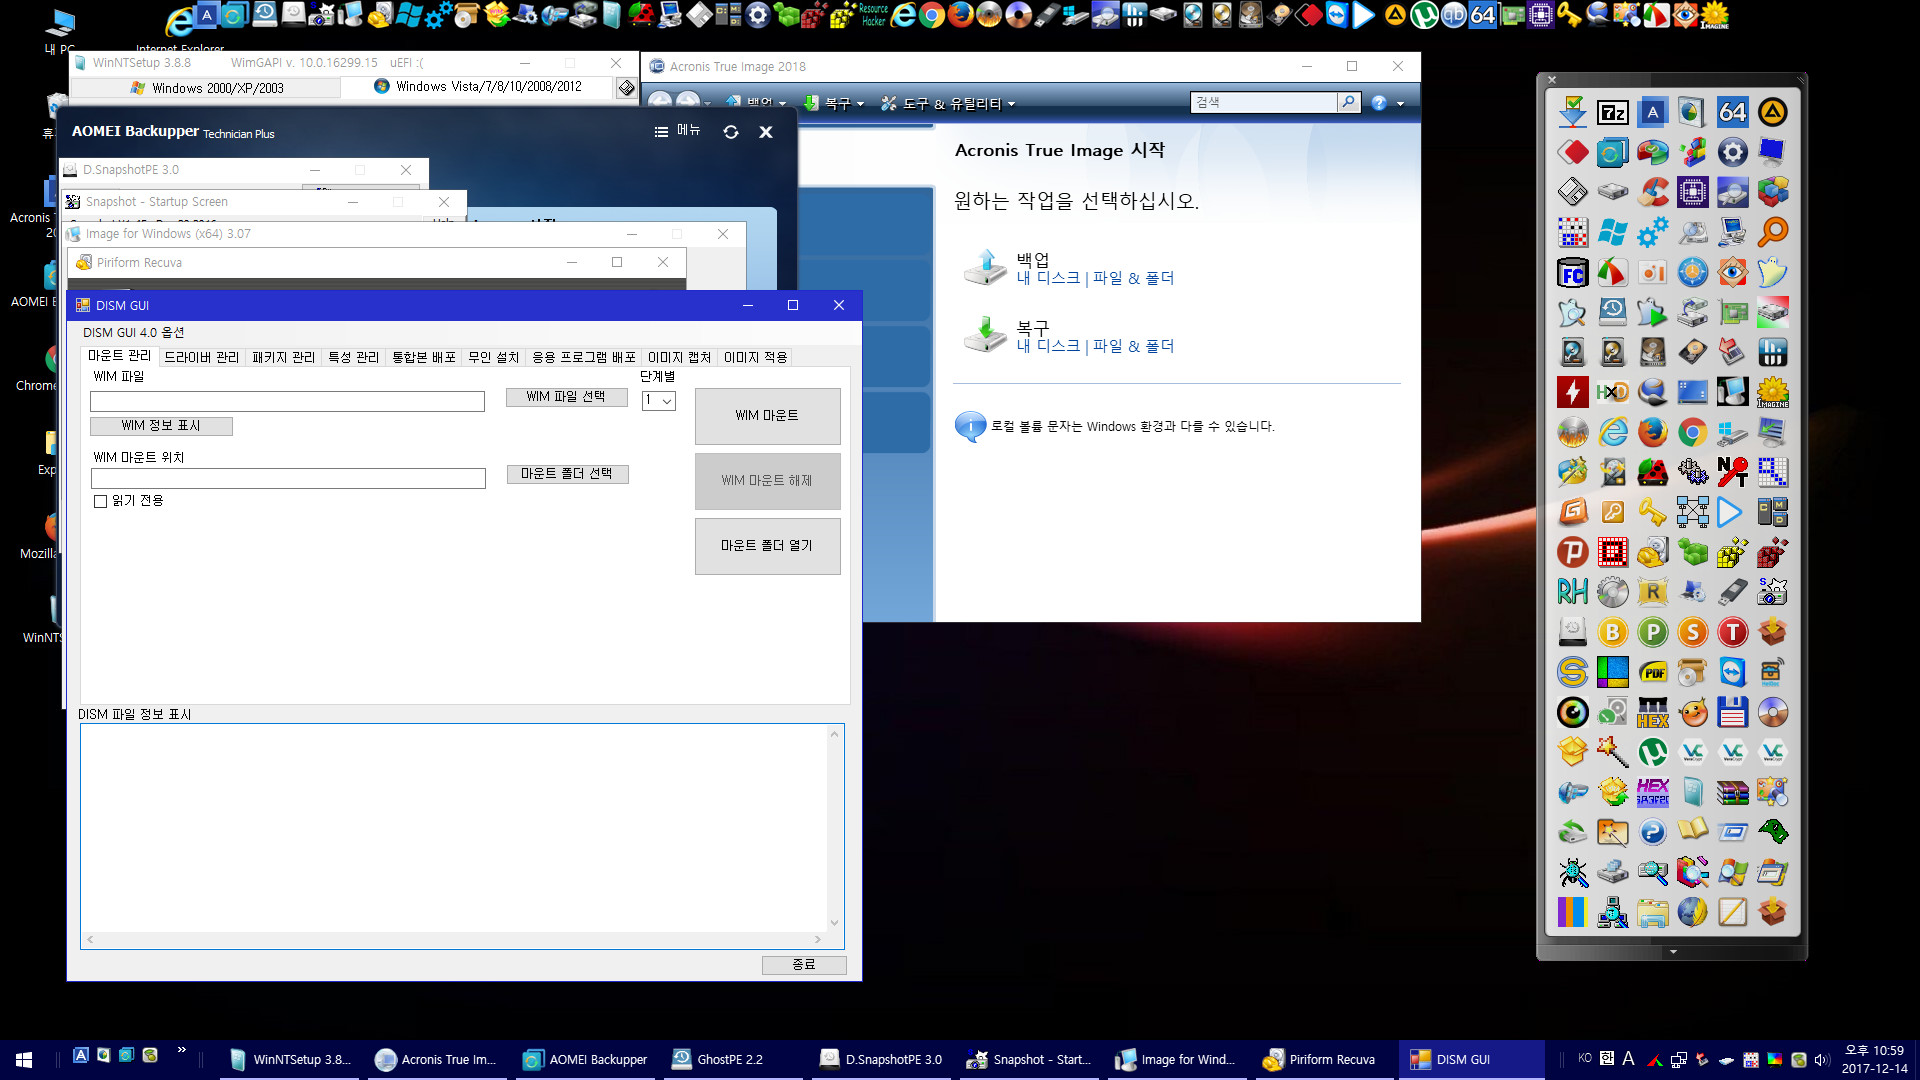Click the WIM 파일 path input field
1920x1080 pixels.
287,401
